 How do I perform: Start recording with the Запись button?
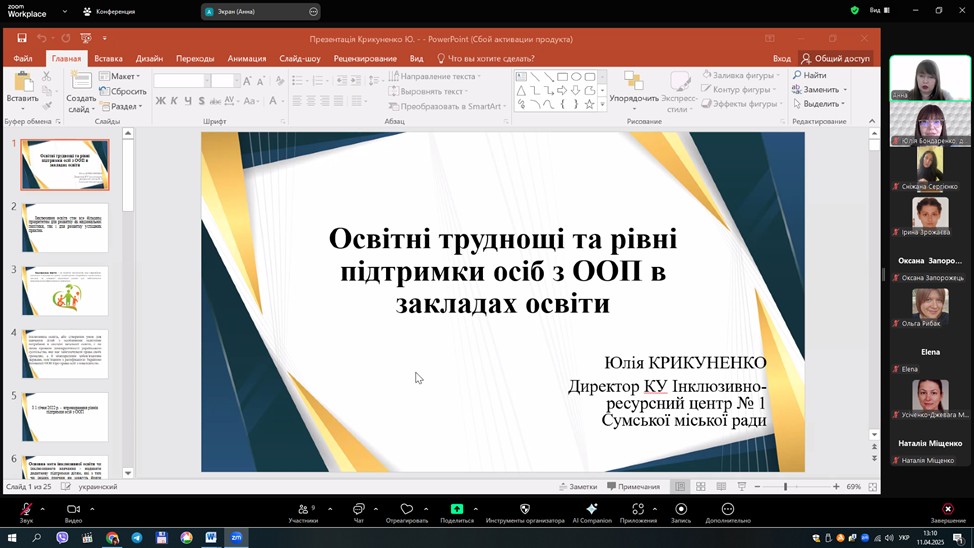click(681, 510)
